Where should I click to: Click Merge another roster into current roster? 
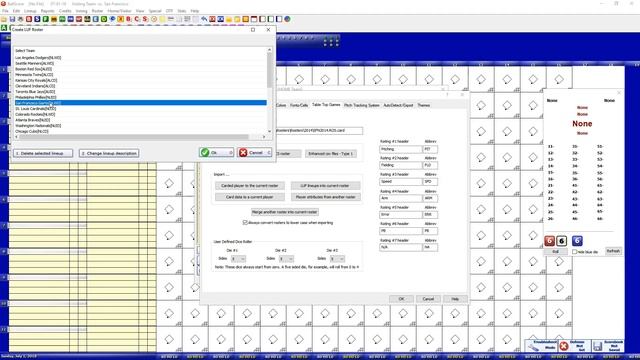(x=284, y=212)
